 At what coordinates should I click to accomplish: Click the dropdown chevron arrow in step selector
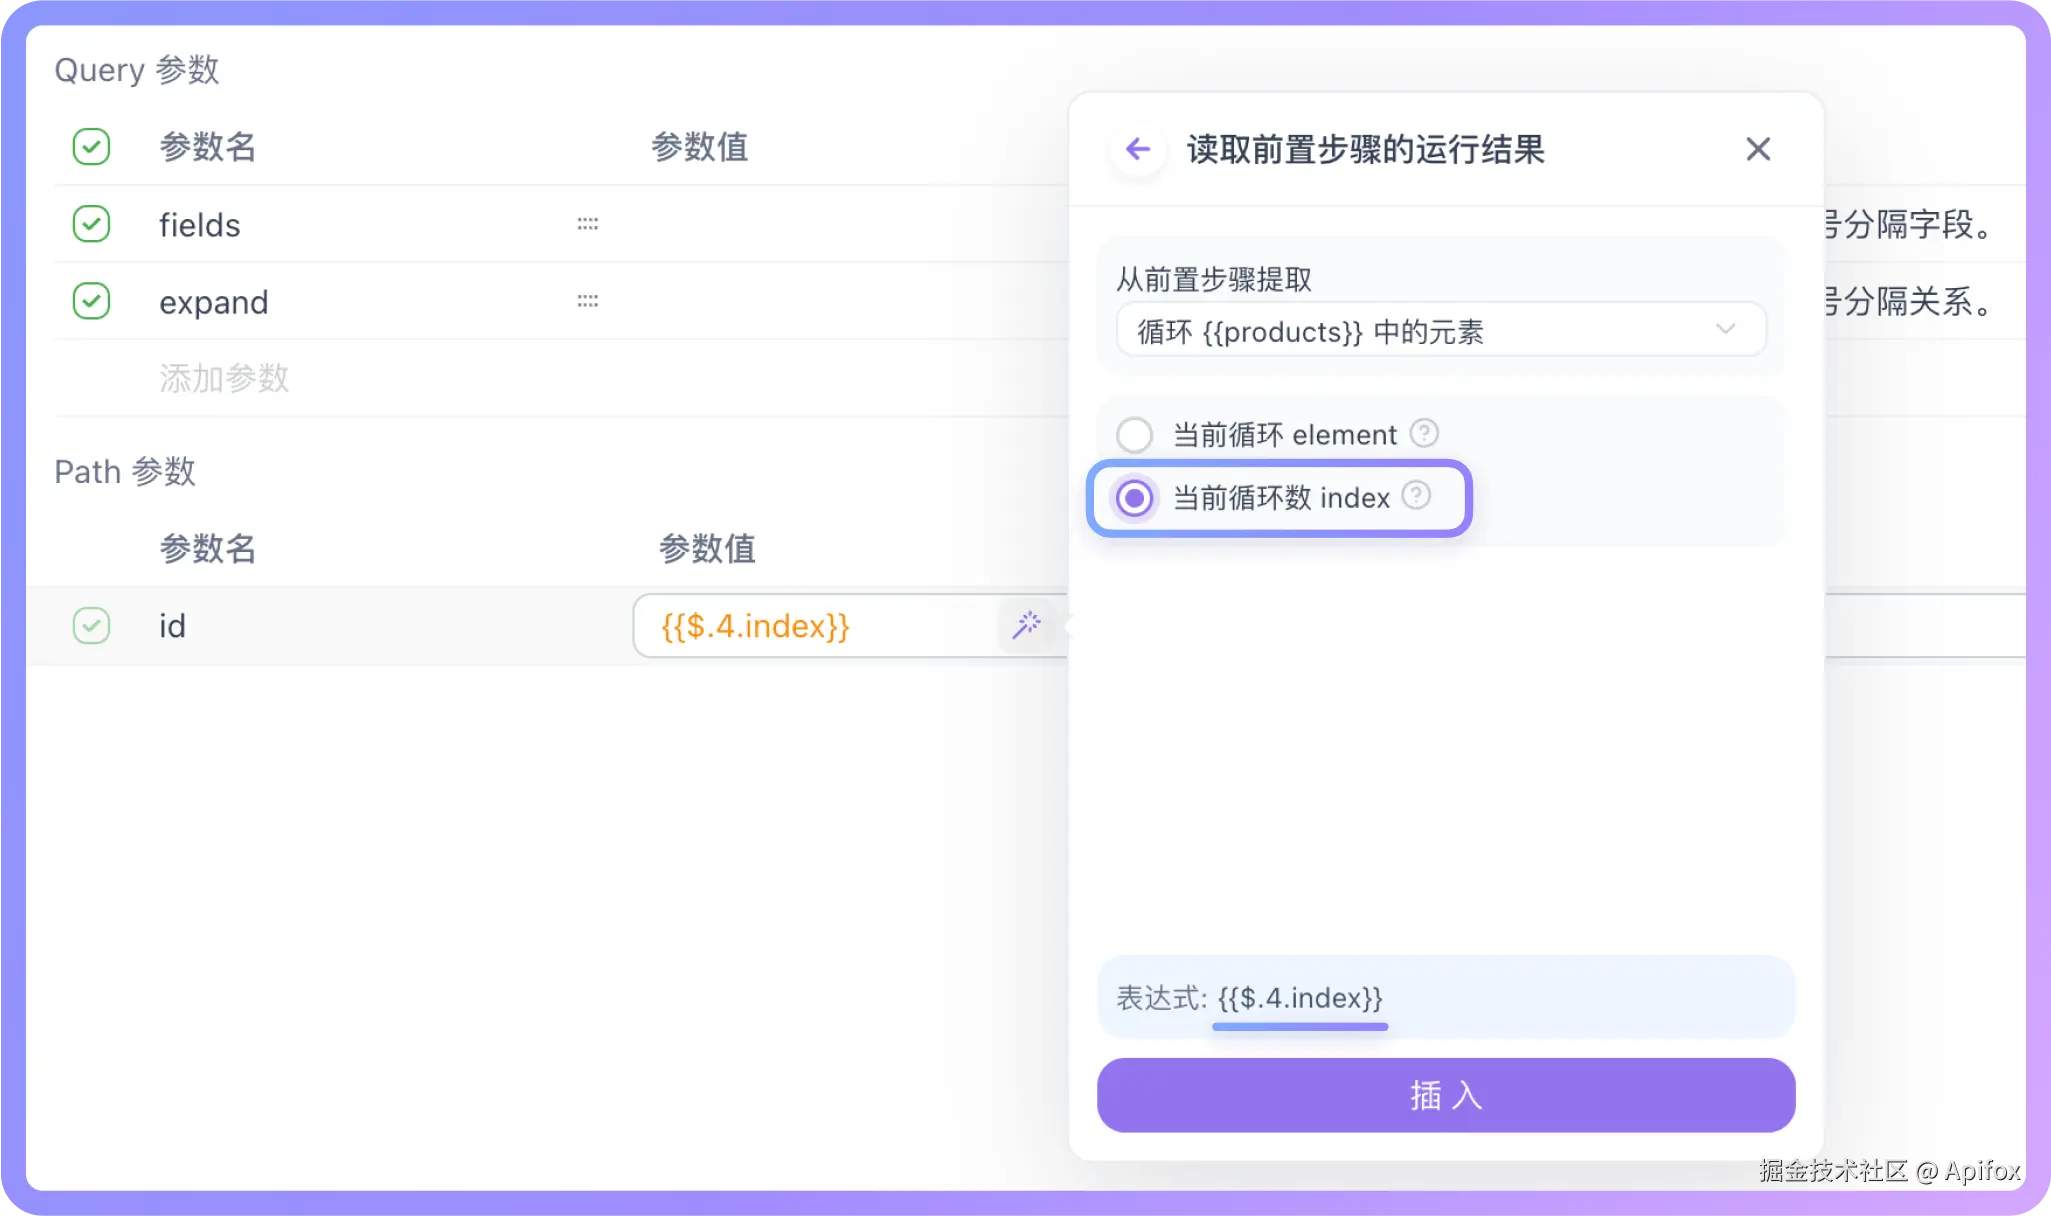[1724, 329]
